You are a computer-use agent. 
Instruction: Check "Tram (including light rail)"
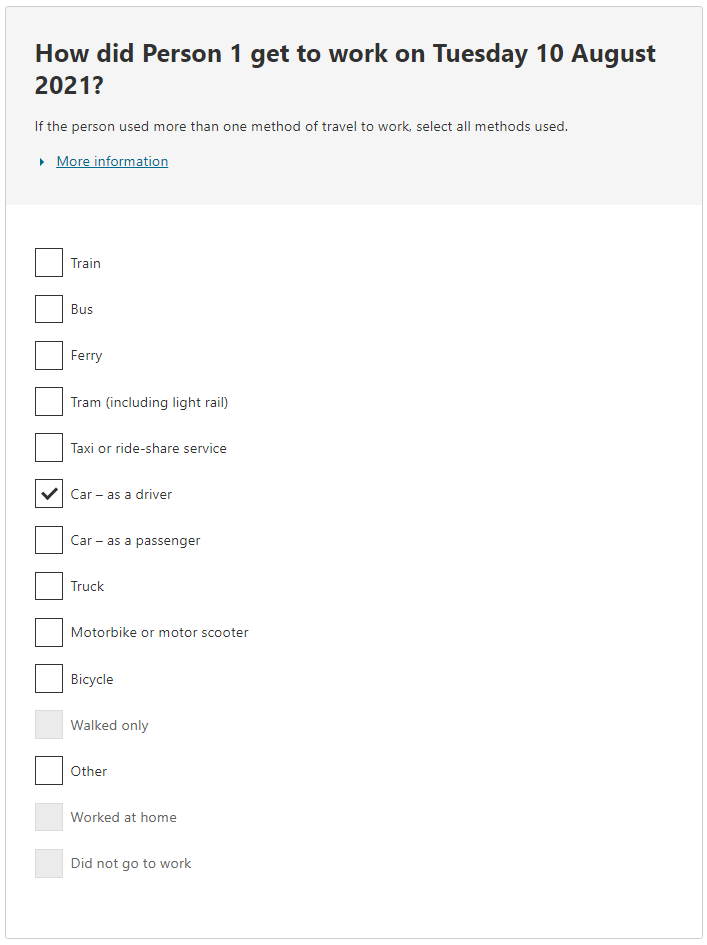coord(48,401)
